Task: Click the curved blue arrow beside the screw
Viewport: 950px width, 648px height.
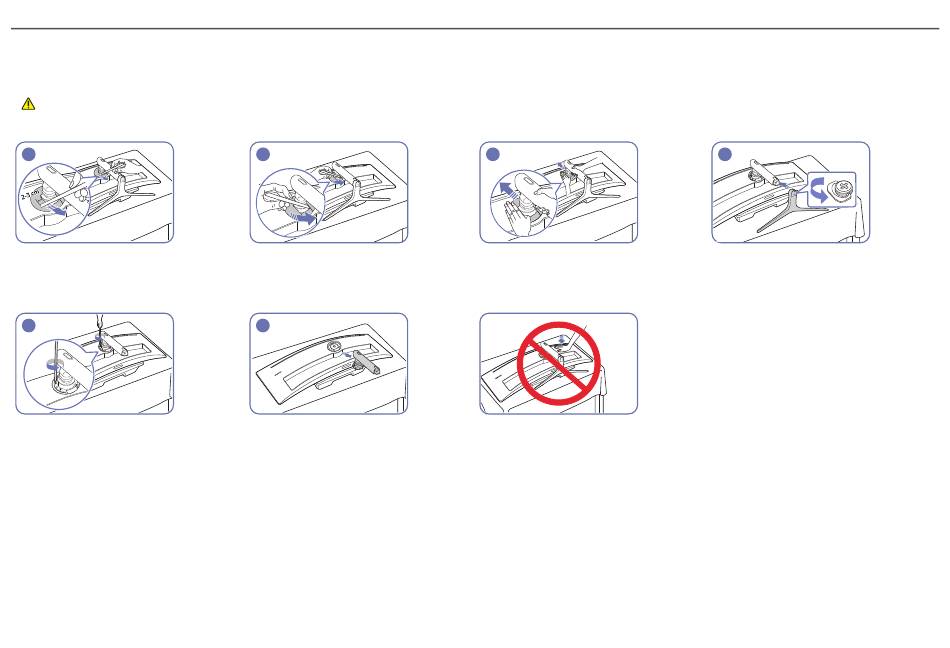Action: click(819, 190)
